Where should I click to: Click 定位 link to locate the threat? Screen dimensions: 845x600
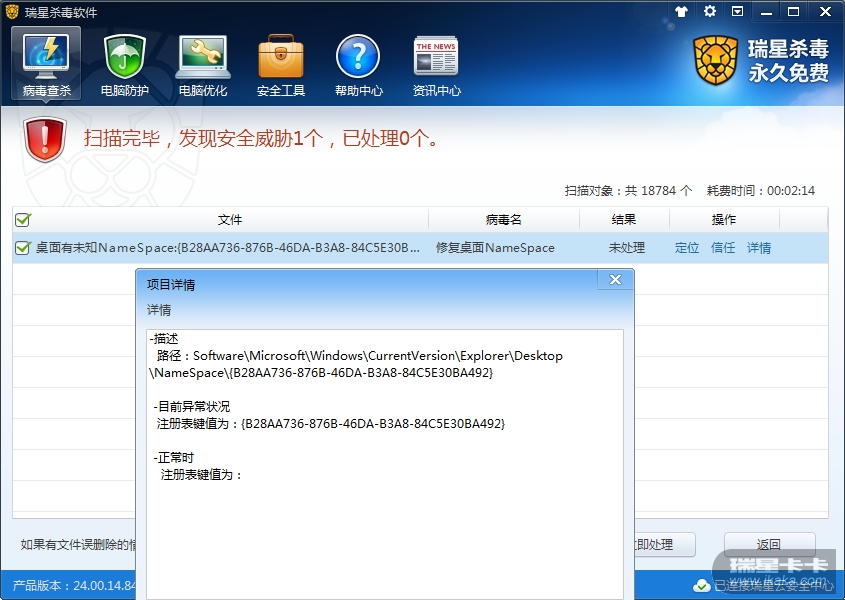pyautogui.click(x=687, y=248)
